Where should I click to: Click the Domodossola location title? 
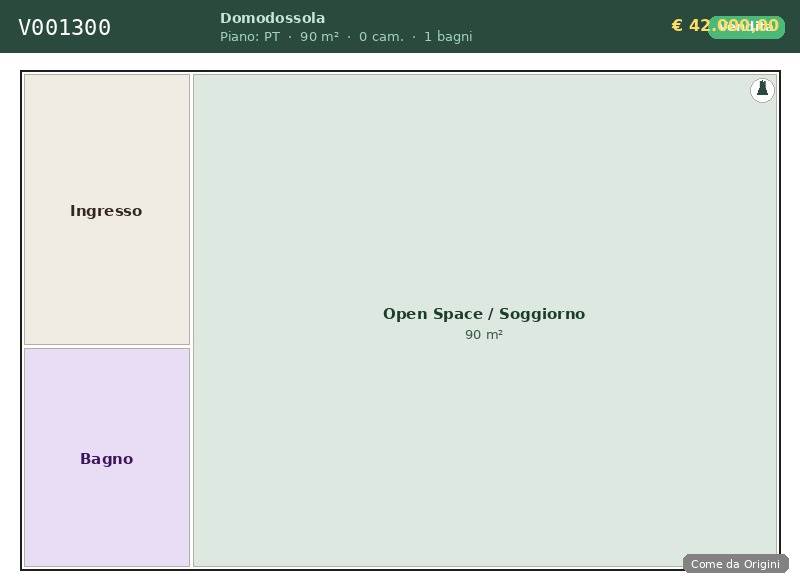(x=272, y=18)
